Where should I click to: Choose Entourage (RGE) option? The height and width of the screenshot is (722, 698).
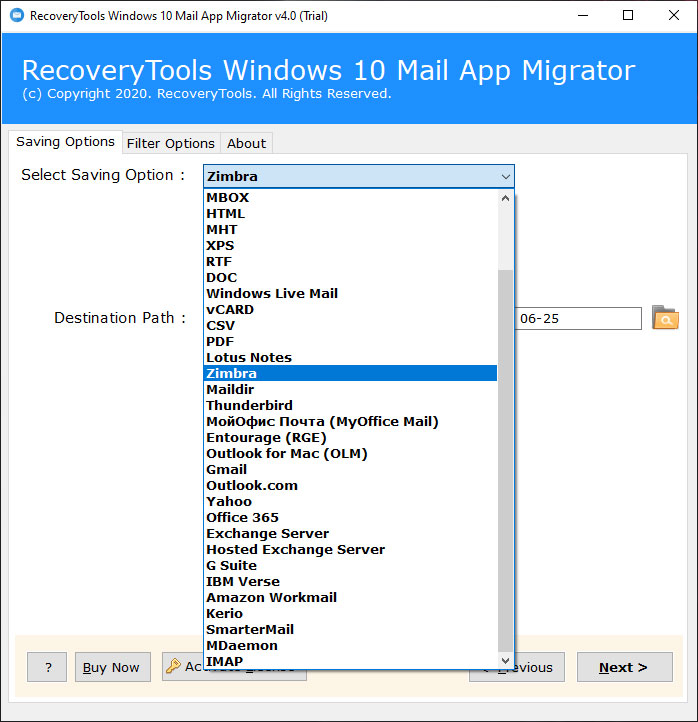(350, 437)
